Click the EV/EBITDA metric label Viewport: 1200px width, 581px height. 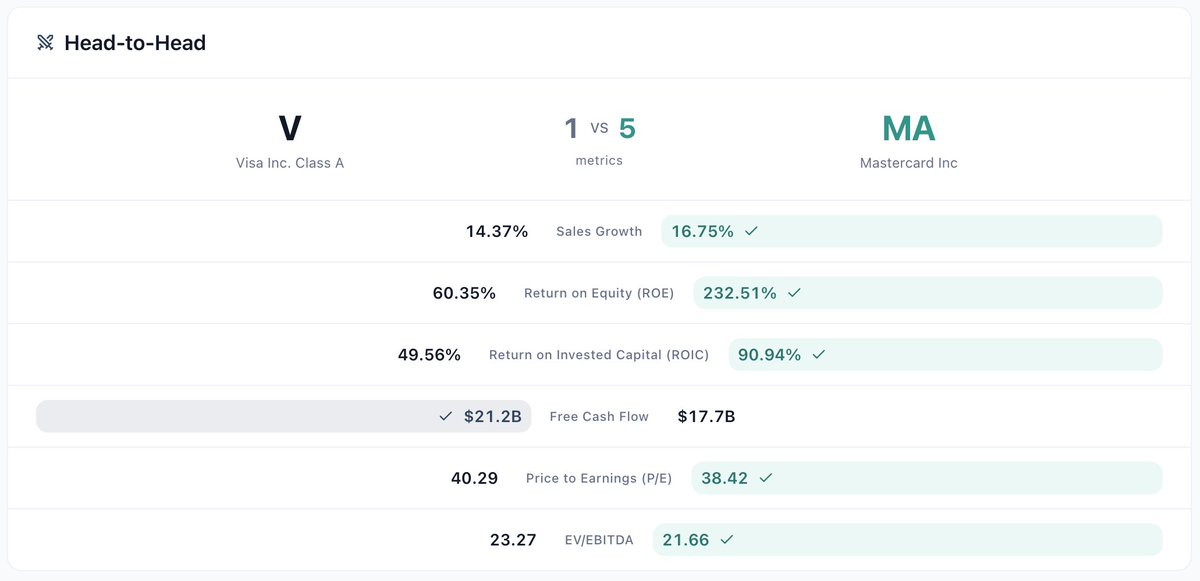599,540
